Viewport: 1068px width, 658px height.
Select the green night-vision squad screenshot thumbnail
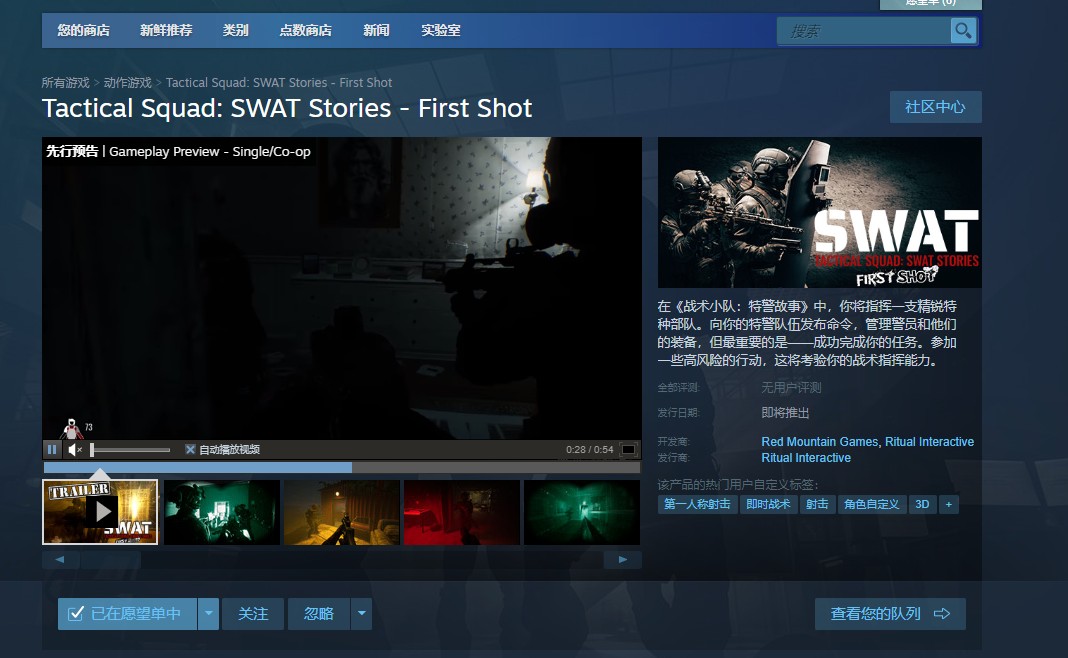221,512
